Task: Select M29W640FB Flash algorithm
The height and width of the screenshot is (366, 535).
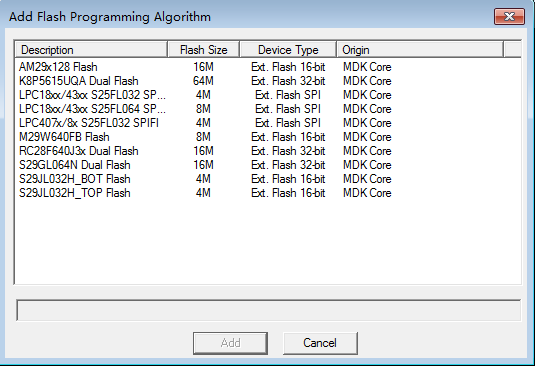Action: coord(64,137)
